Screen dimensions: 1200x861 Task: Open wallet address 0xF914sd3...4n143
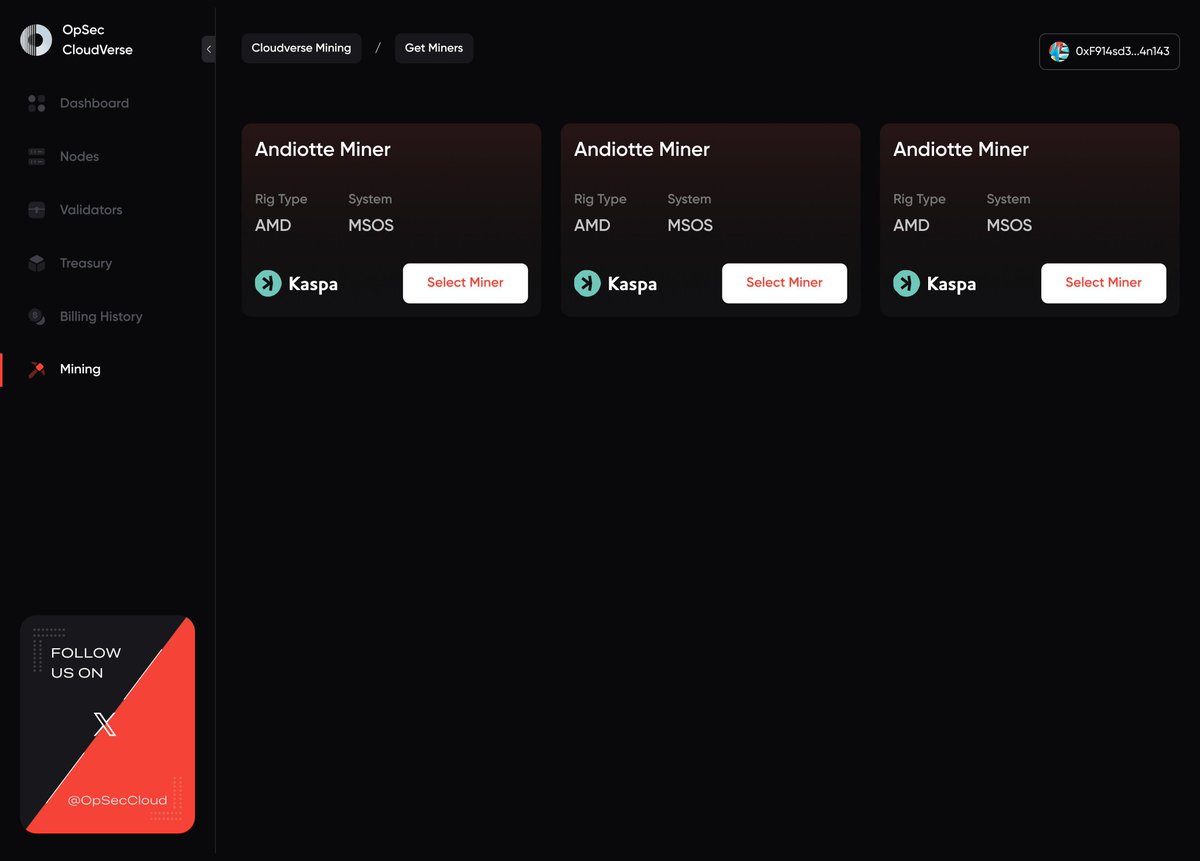(x=1109, y=51)
